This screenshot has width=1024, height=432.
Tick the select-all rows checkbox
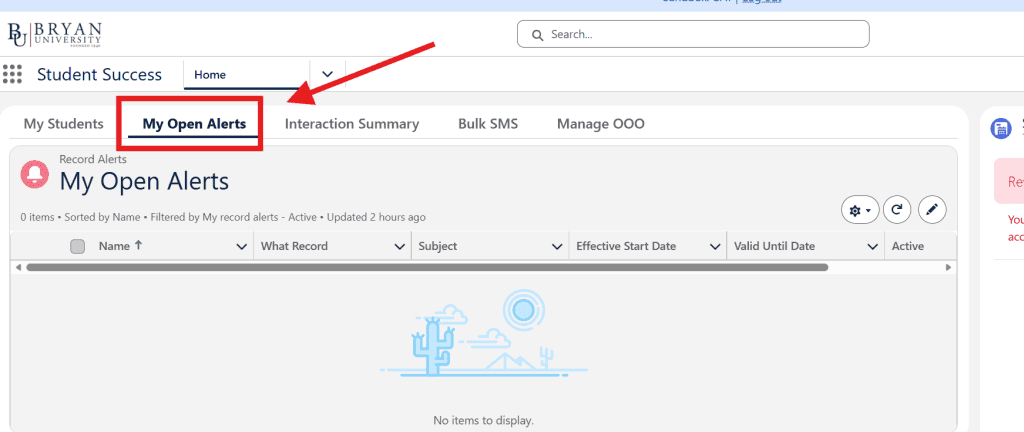pyautogui.click(x=78, y=247)
